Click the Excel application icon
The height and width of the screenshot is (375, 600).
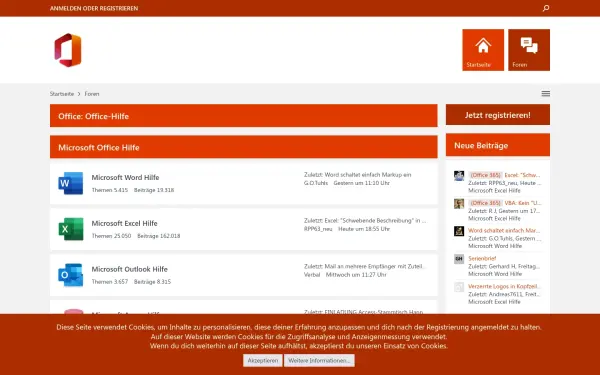point(71,229)
